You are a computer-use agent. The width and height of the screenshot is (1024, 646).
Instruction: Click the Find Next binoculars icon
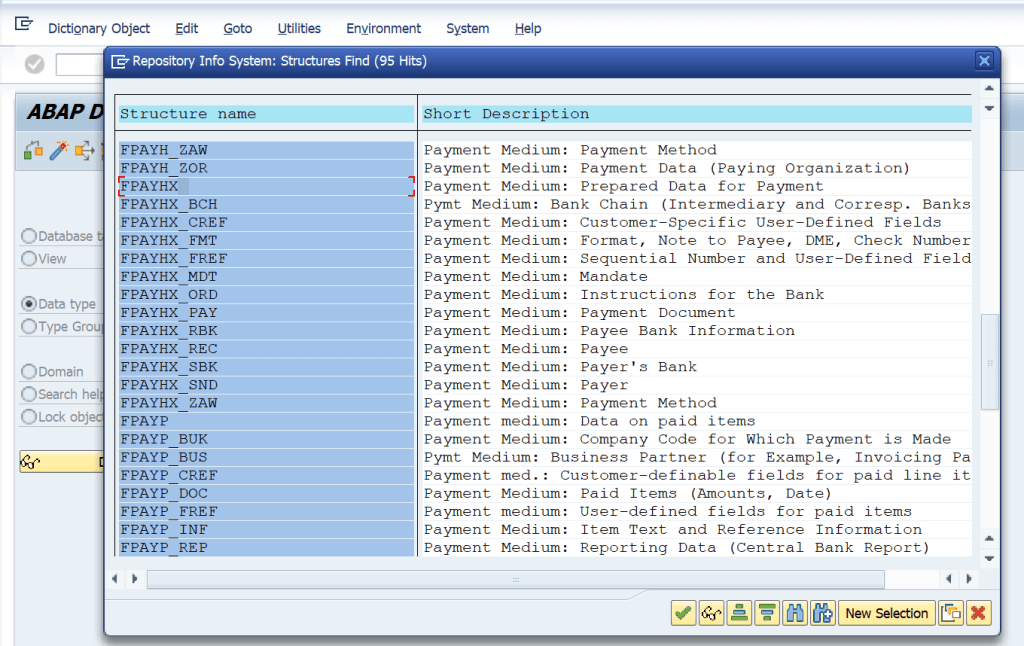(822, 613)
